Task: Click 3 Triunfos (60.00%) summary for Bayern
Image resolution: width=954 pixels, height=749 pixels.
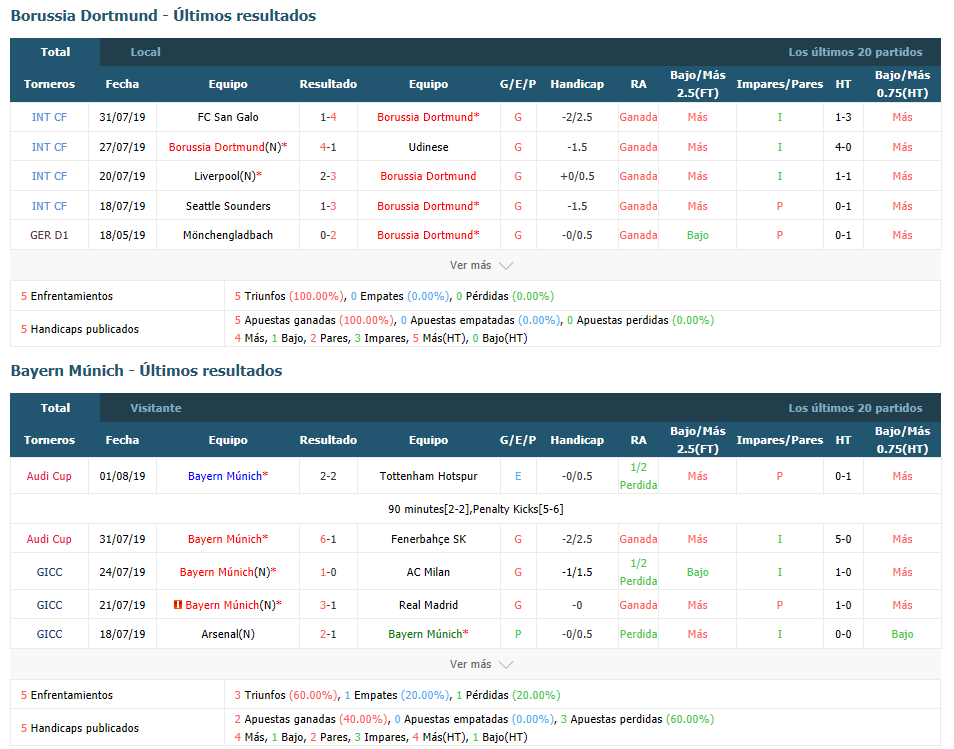Action: point(287,695)
